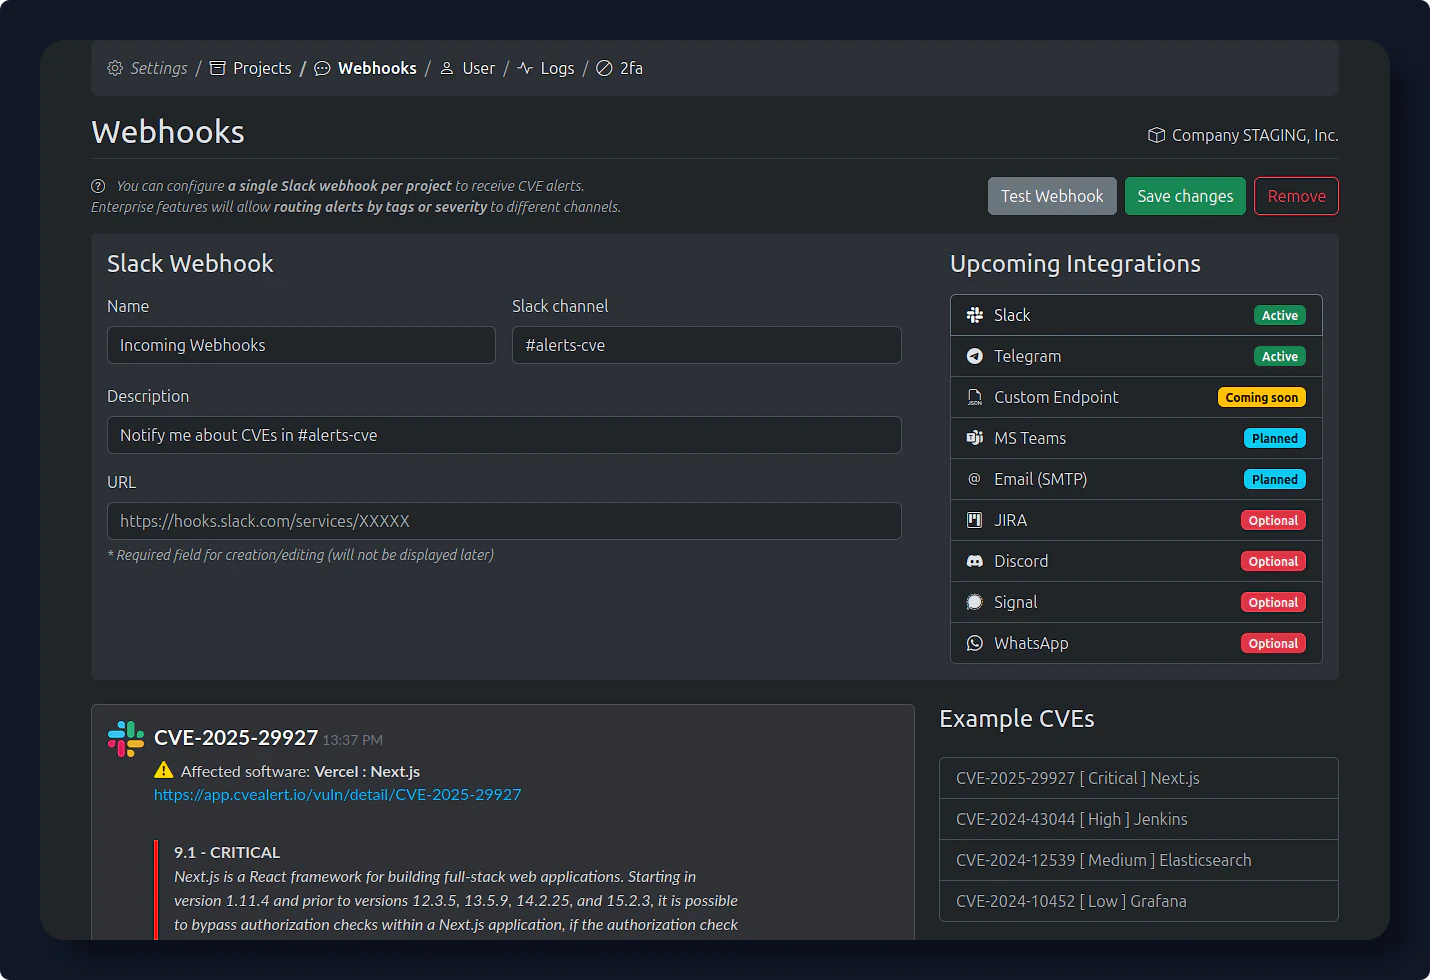Click the JIRA icon in integrations list
1430x980 pixels.
[x=975, y=520]
